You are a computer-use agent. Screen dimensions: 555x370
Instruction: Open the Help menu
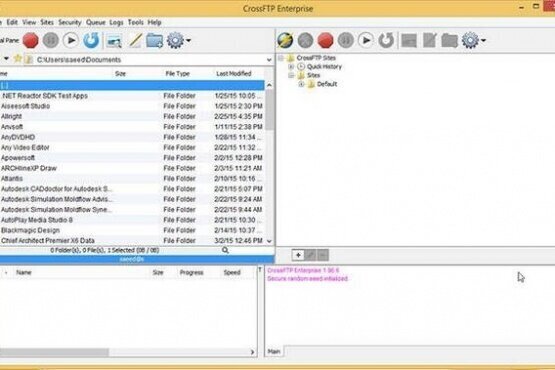(154, 22)
